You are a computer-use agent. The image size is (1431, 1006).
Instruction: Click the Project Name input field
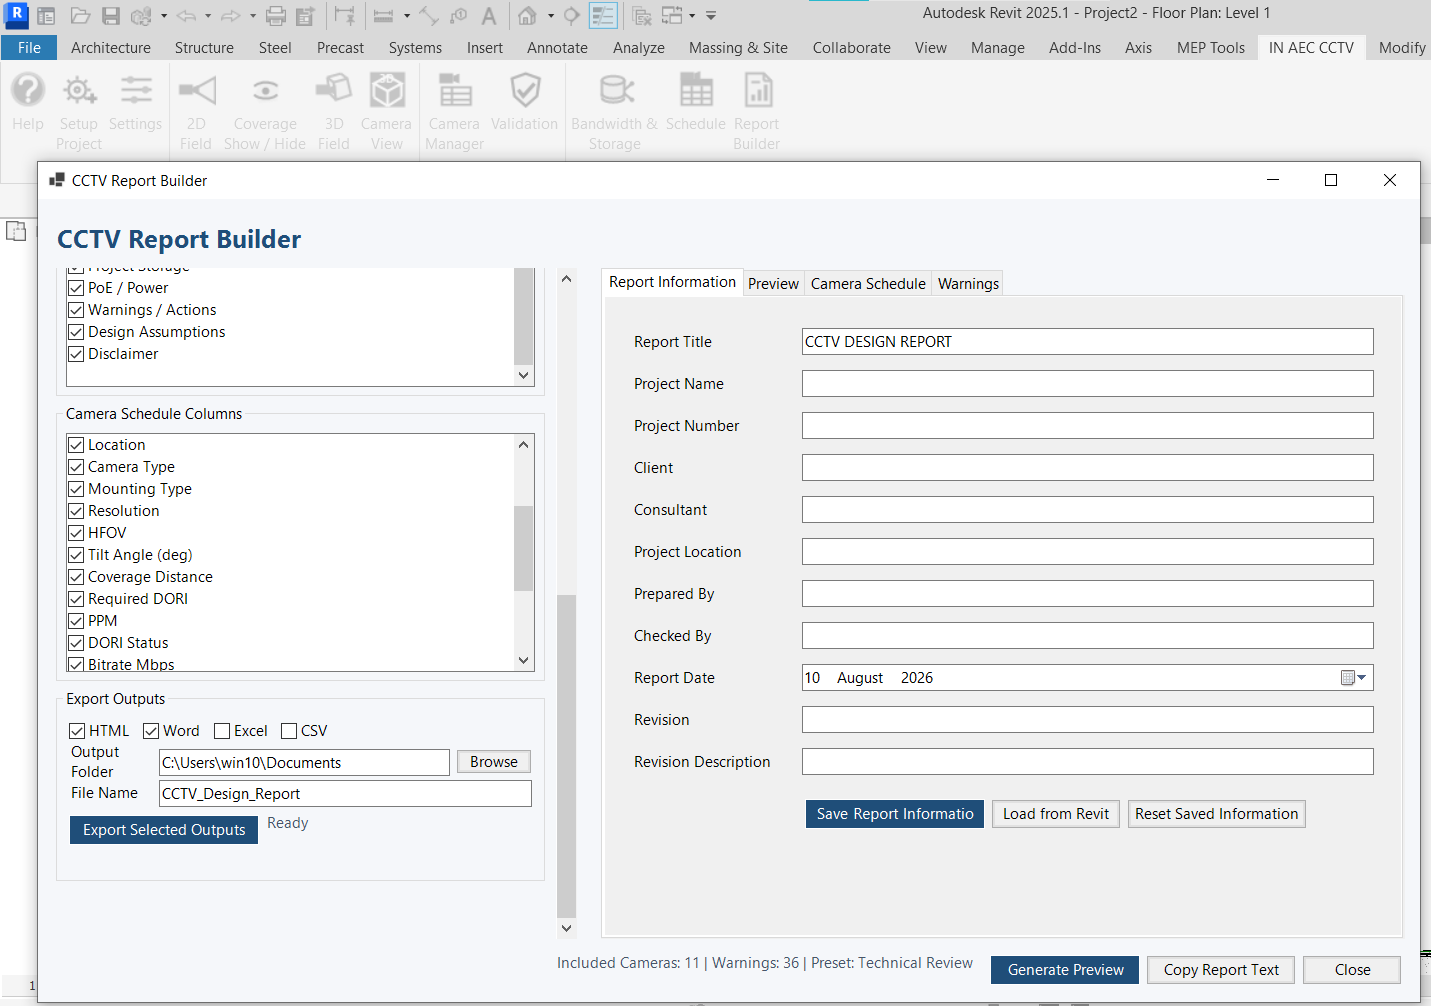pyautogui.click(x=1087, y=384)
